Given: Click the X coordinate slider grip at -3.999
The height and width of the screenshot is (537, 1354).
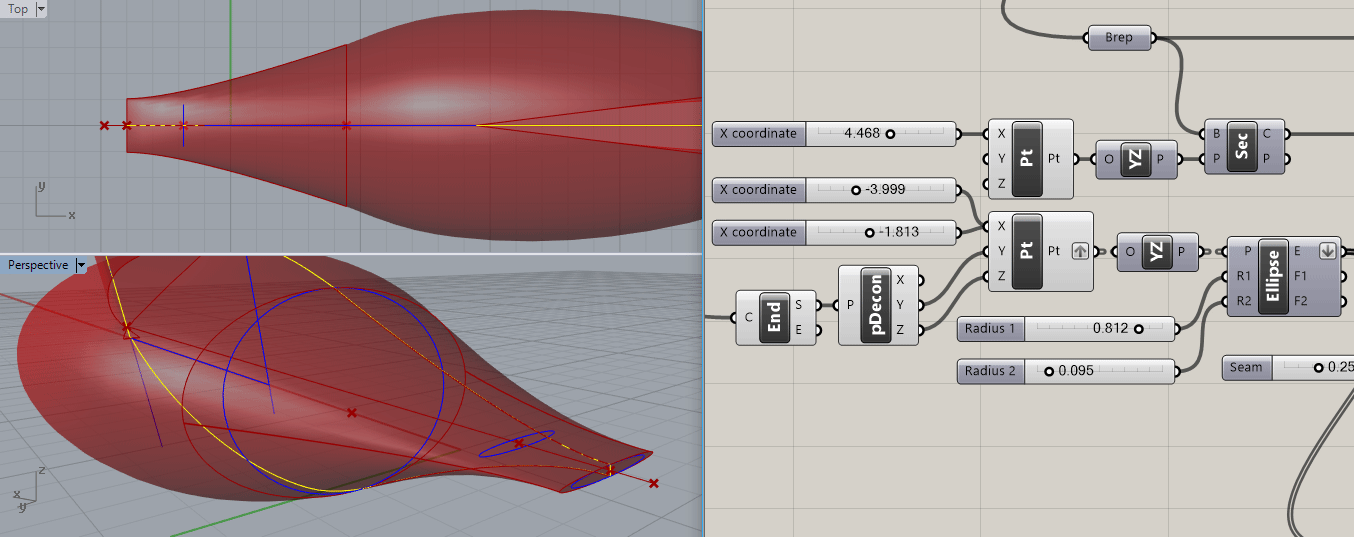Looking at the screenshot, I should coord(856,190).
